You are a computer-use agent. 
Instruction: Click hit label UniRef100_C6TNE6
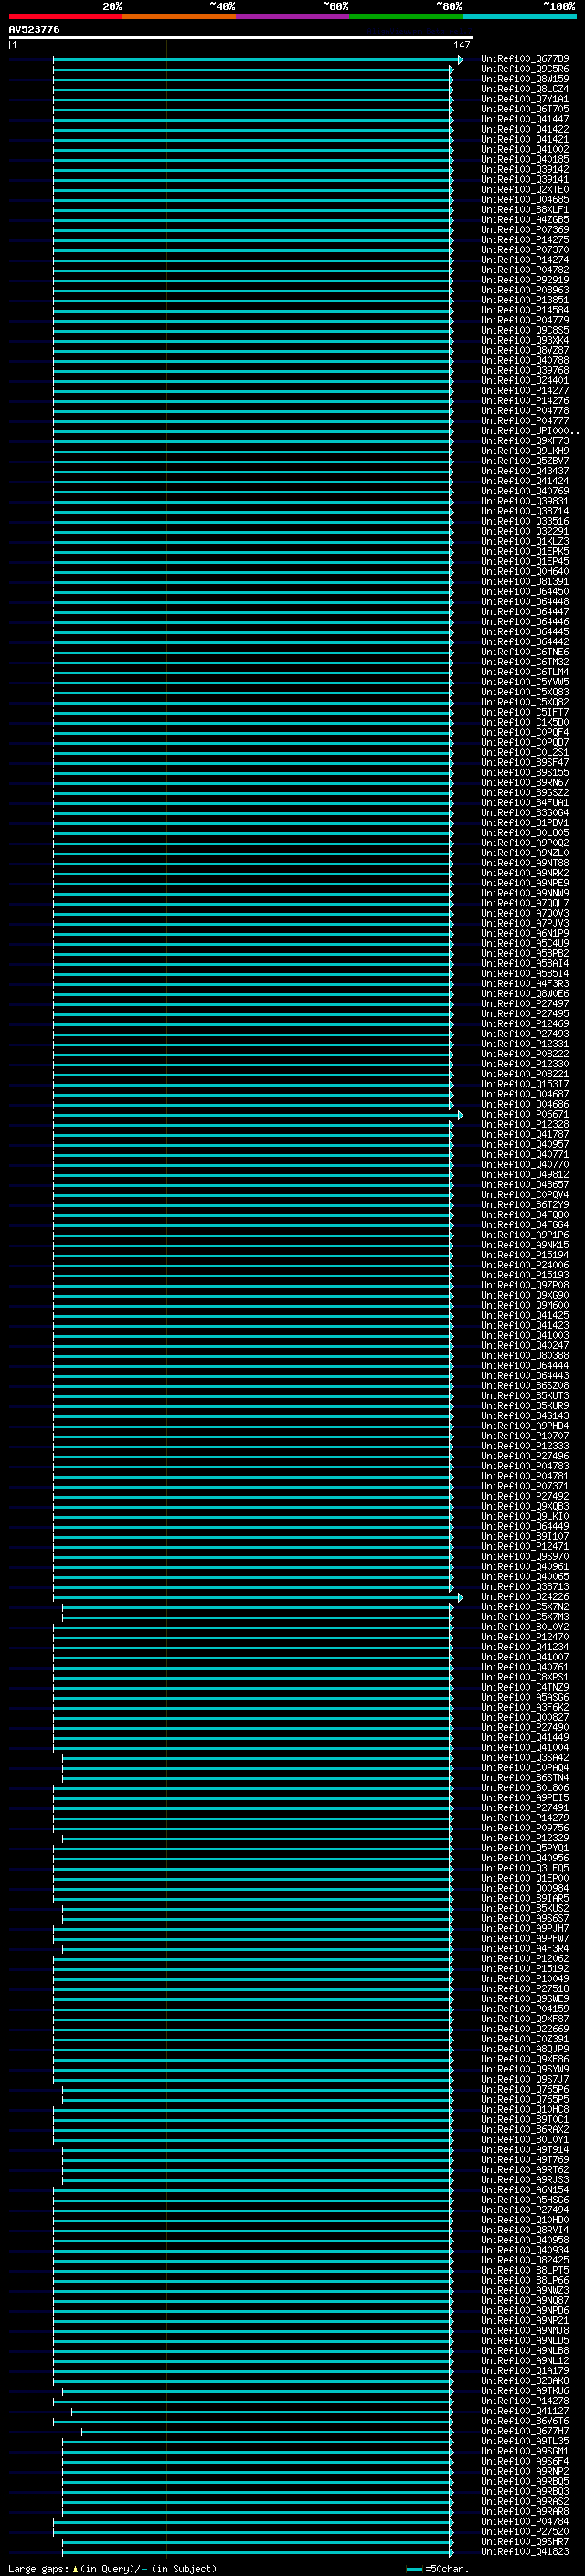click(x=525, y=652)
